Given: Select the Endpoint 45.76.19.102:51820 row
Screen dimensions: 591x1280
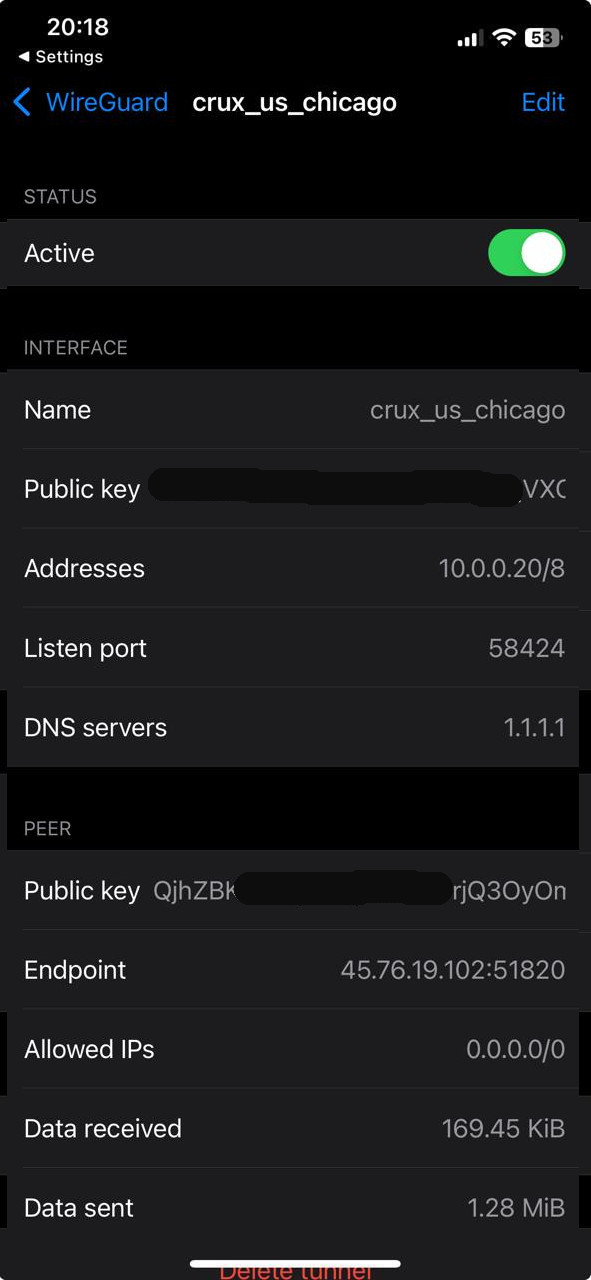Looking at the screenshot, I should (x=294, y=969).
